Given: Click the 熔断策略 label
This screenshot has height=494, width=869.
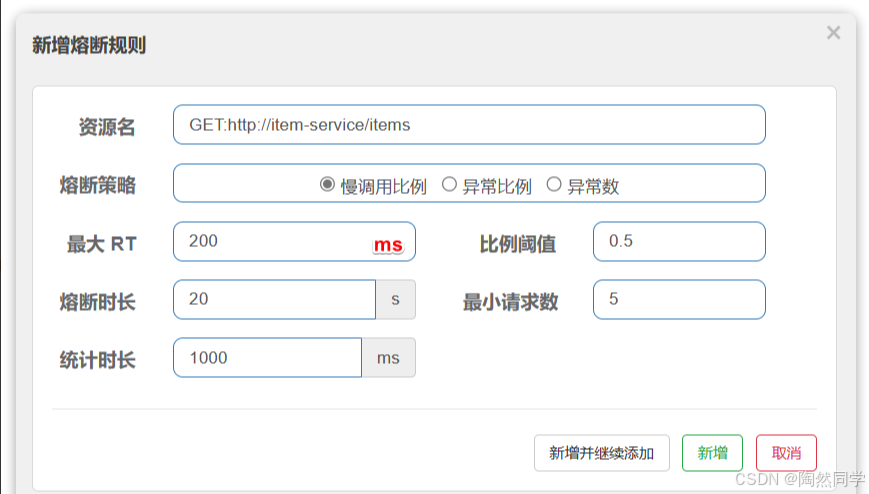Looking at the screenshot, I should click(98, 185).
